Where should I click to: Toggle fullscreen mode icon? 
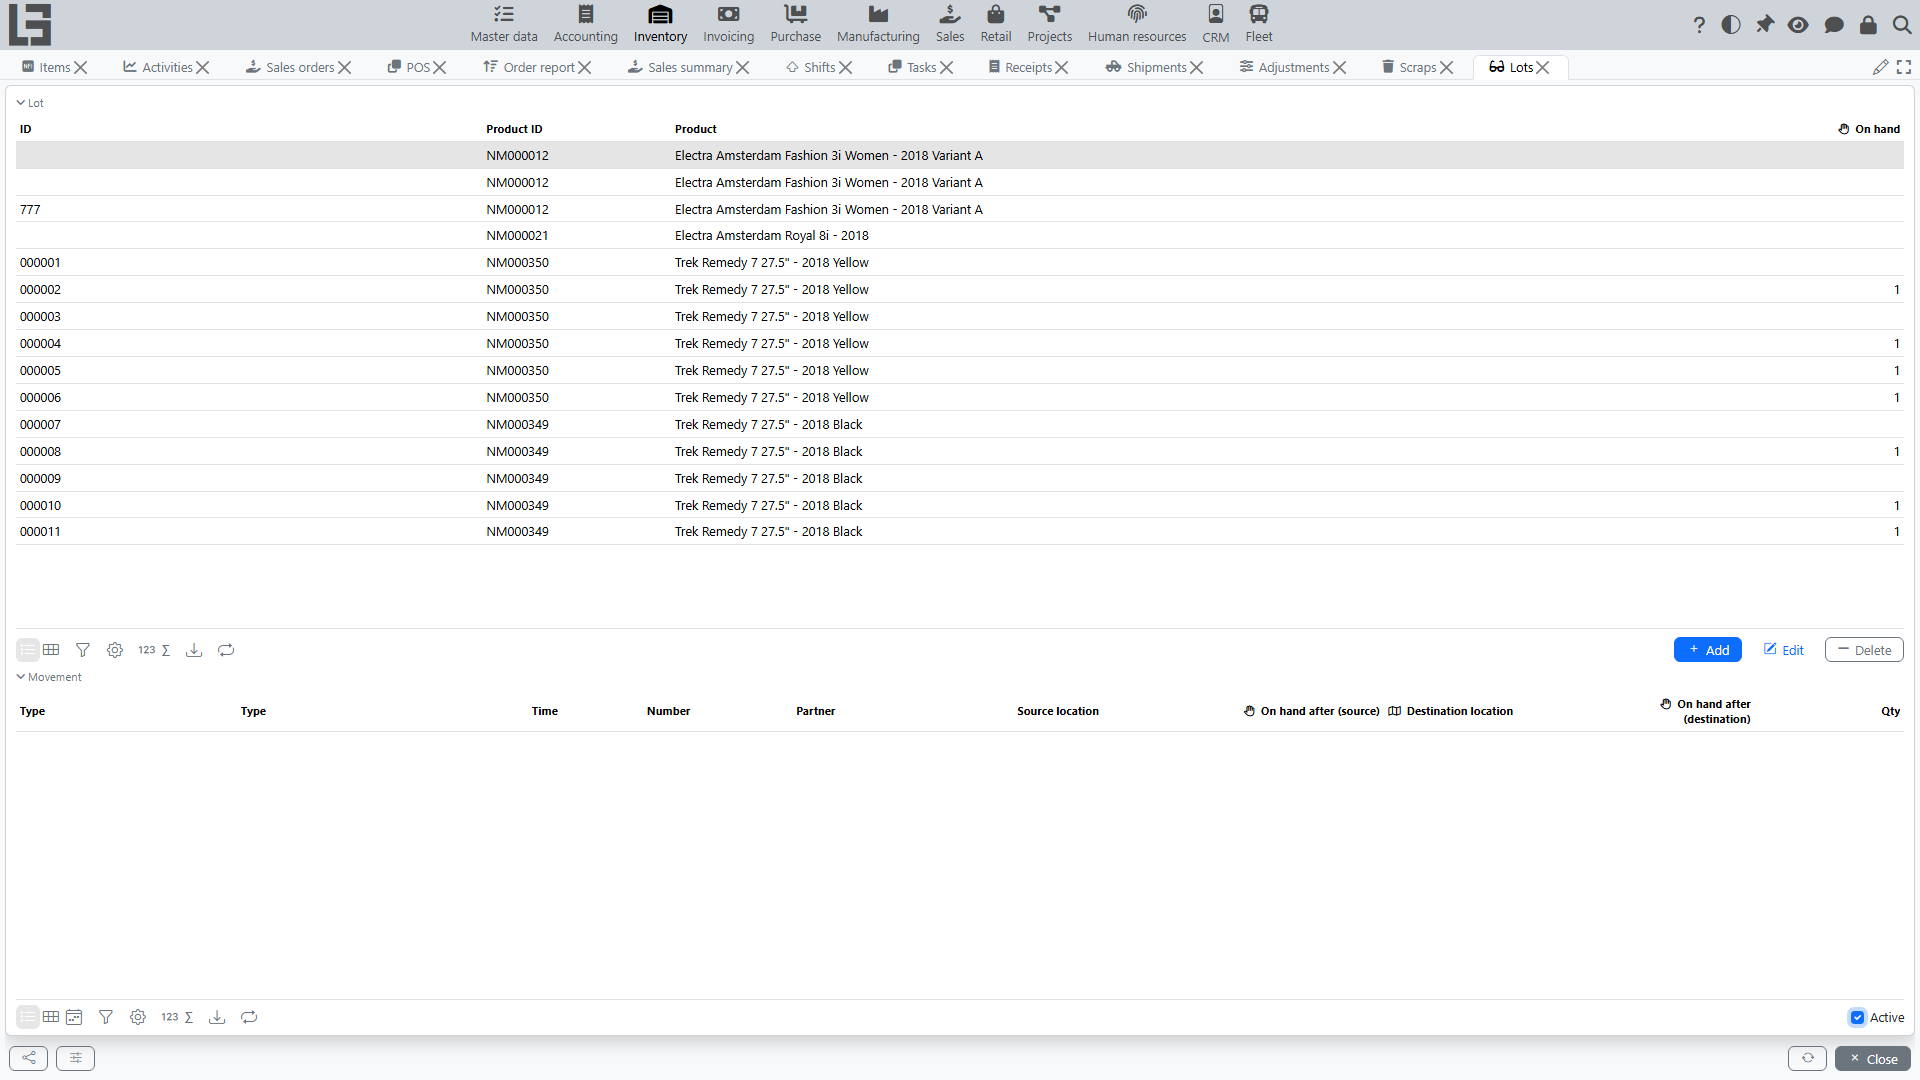point(1904,67)
